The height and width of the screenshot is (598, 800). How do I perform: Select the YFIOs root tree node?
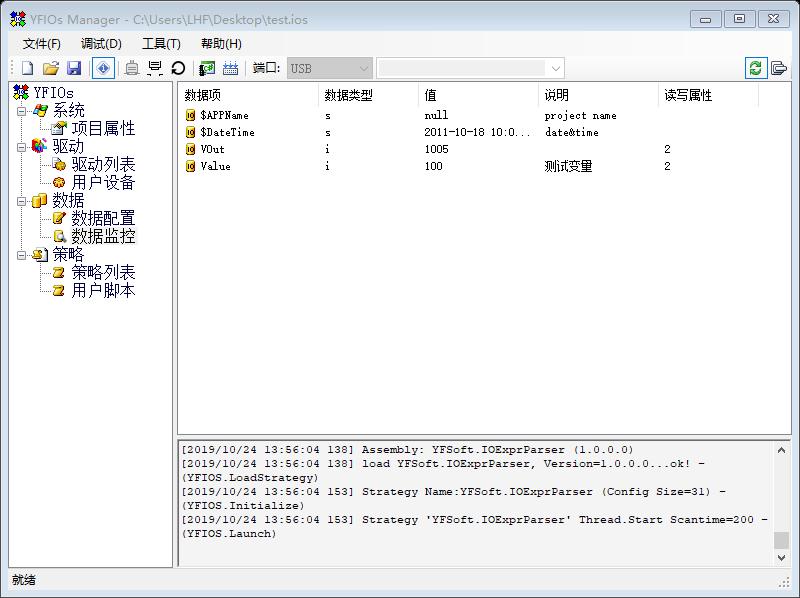coord(54,93)
